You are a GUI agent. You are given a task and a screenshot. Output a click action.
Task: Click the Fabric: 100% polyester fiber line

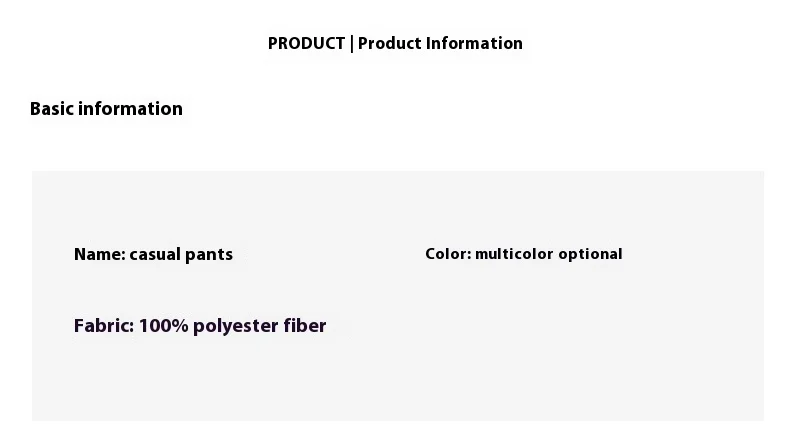click(200, 326)
